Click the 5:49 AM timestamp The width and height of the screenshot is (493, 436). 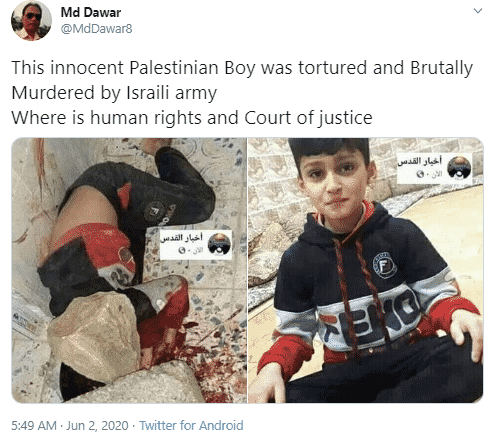tap(34, 426)
